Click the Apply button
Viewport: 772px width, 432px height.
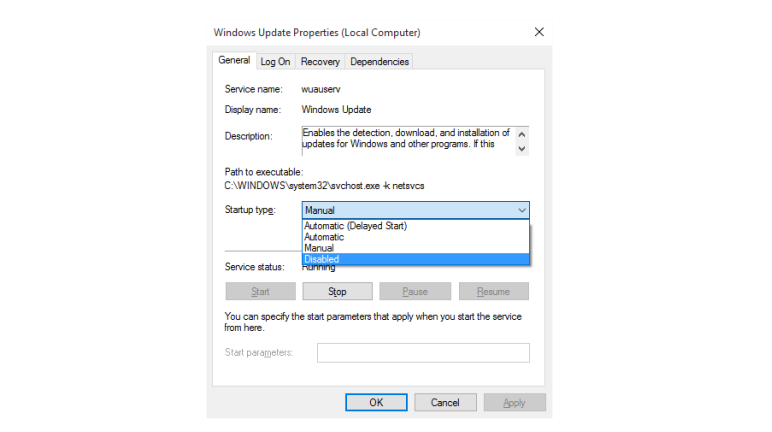(x=515, y=402)
